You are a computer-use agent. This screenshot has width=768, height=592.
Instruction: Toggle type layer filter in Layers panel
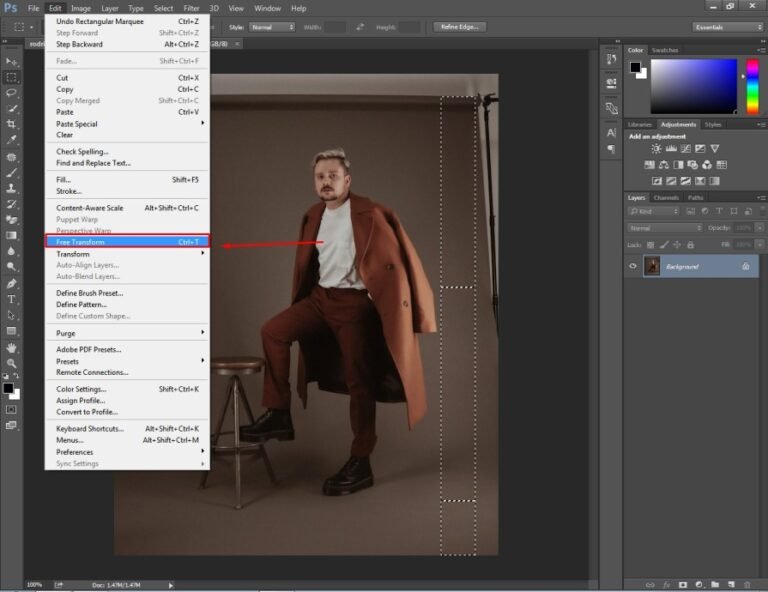click(719, 212)
